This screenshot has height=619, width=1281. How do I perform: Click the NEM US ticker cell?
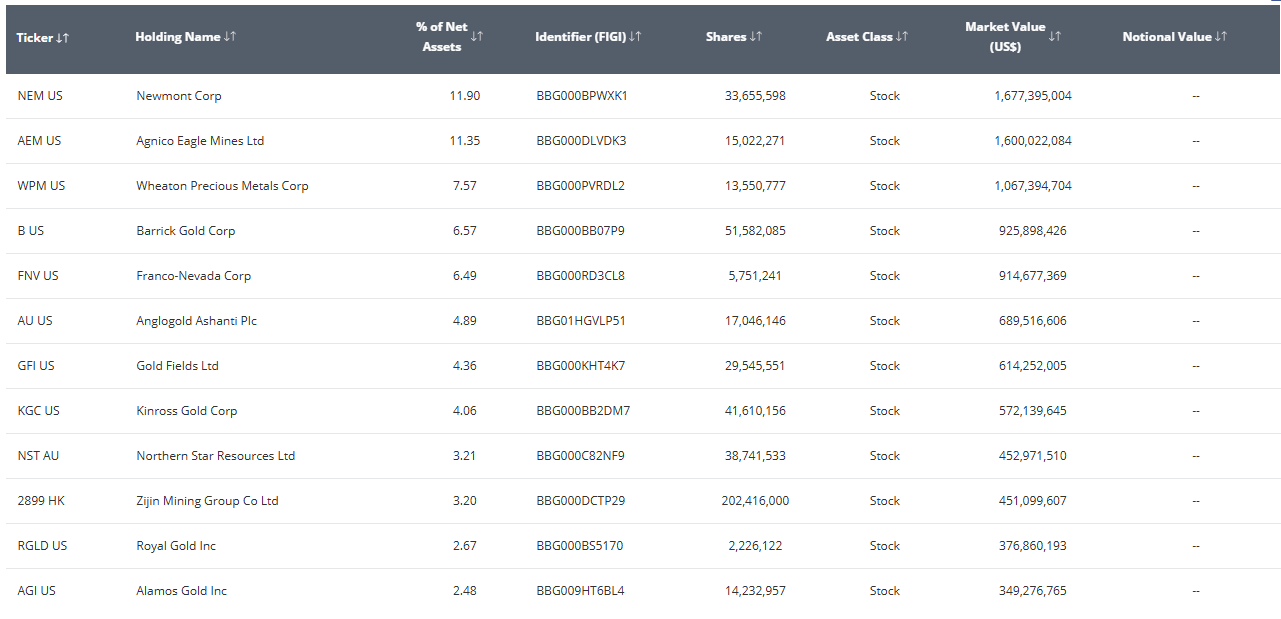(x=40, y=96)
